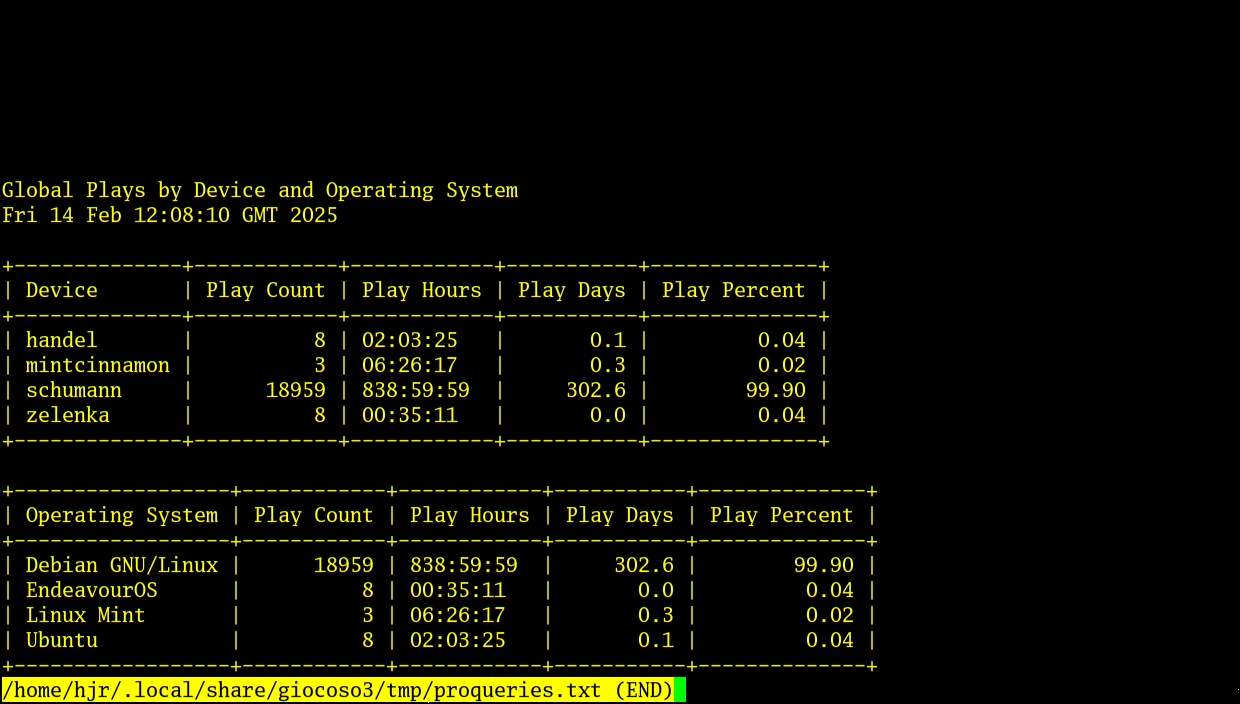1240x704 pixels.
Task: Click the 'Play Days' header in second table
Action: 620,515
